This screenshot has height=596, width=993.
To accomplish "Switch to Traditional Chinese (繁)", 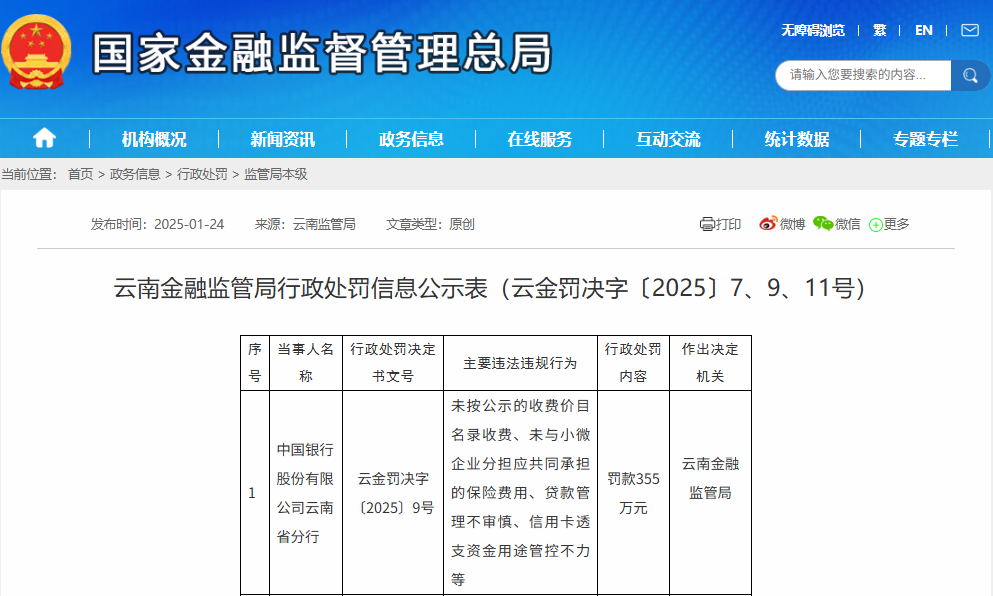I will pos(879,30).
